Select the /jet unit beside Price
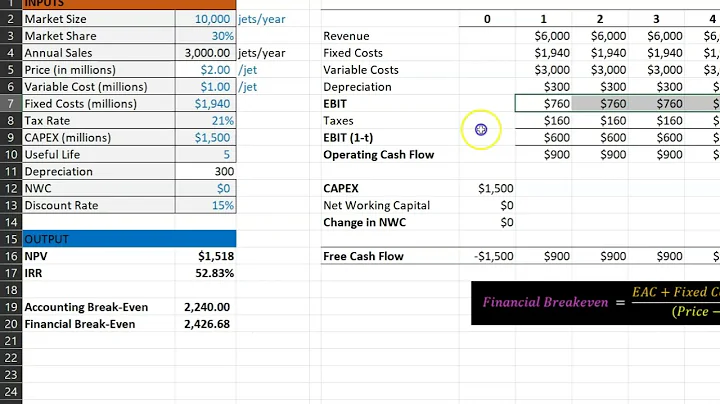 [248, 70]
